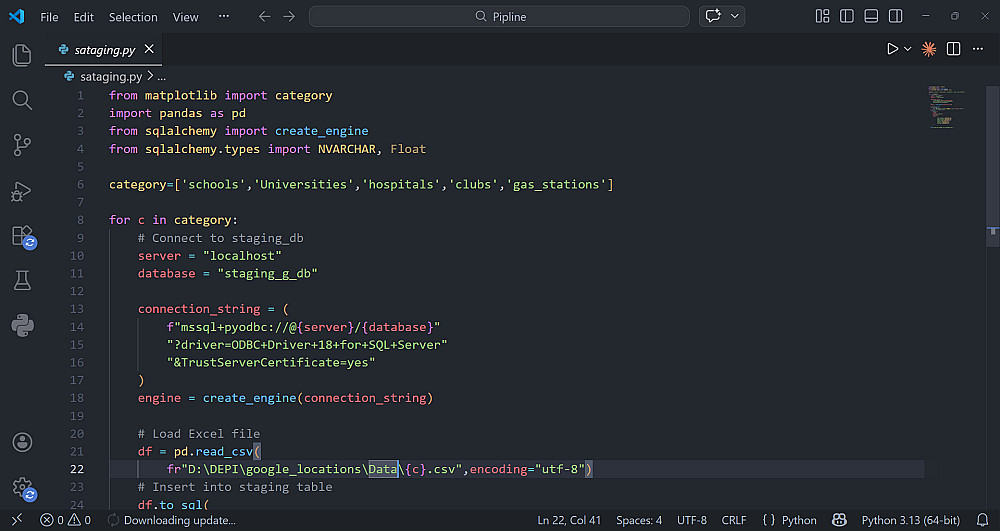Click the Pipline command center search box

coord(498,16)
